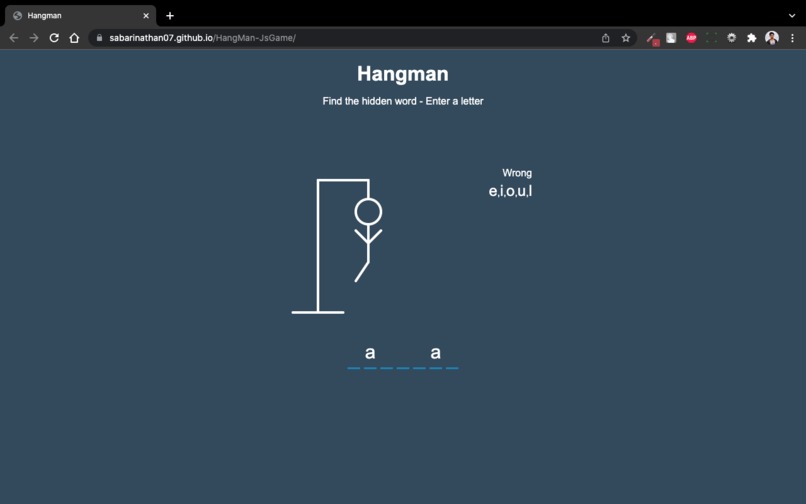Click the second revealed letter 'a'
This screenshot has width=806, height=504.
click(x=435, y=353)
